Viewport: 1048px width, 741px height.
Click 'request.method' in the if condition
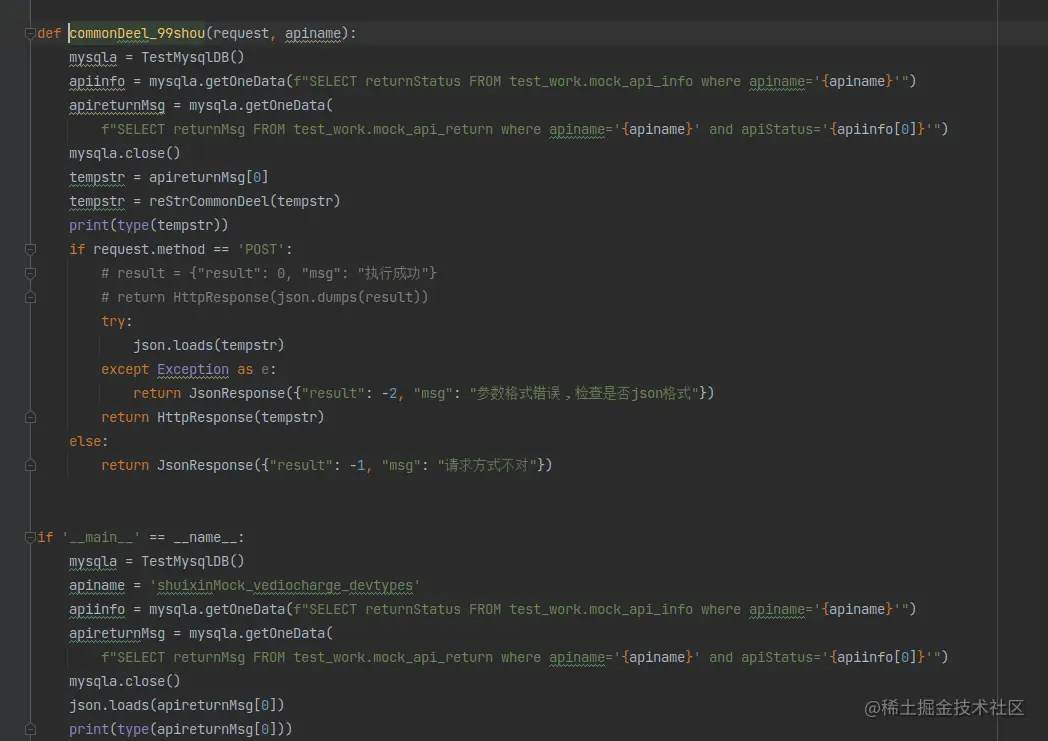(x=149, y=249)
